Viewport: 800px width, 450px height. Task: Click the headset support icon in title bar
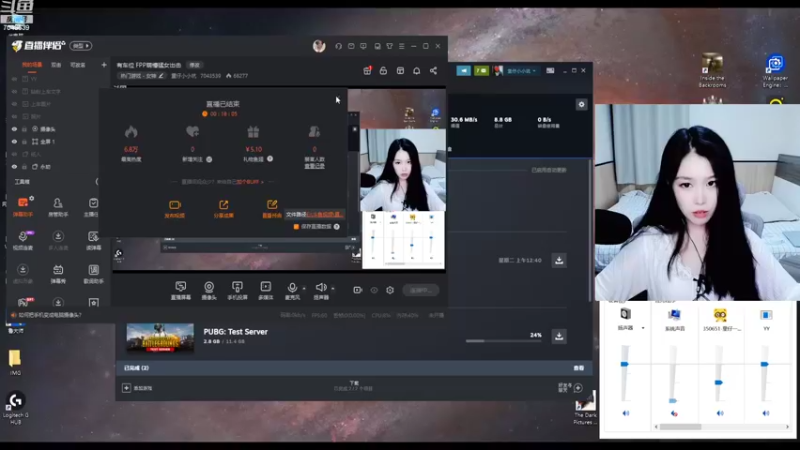point(338,46)
